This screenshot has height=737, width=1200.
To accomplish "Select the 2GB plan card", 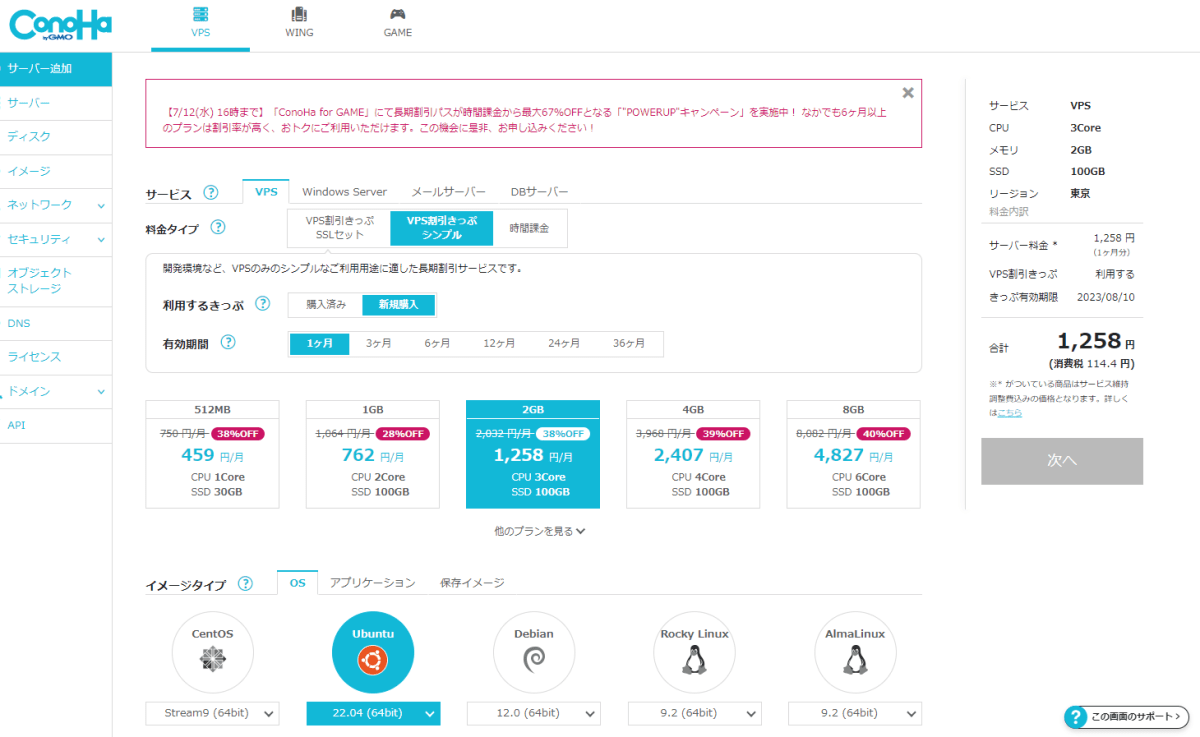I will [x=533, y=454].
